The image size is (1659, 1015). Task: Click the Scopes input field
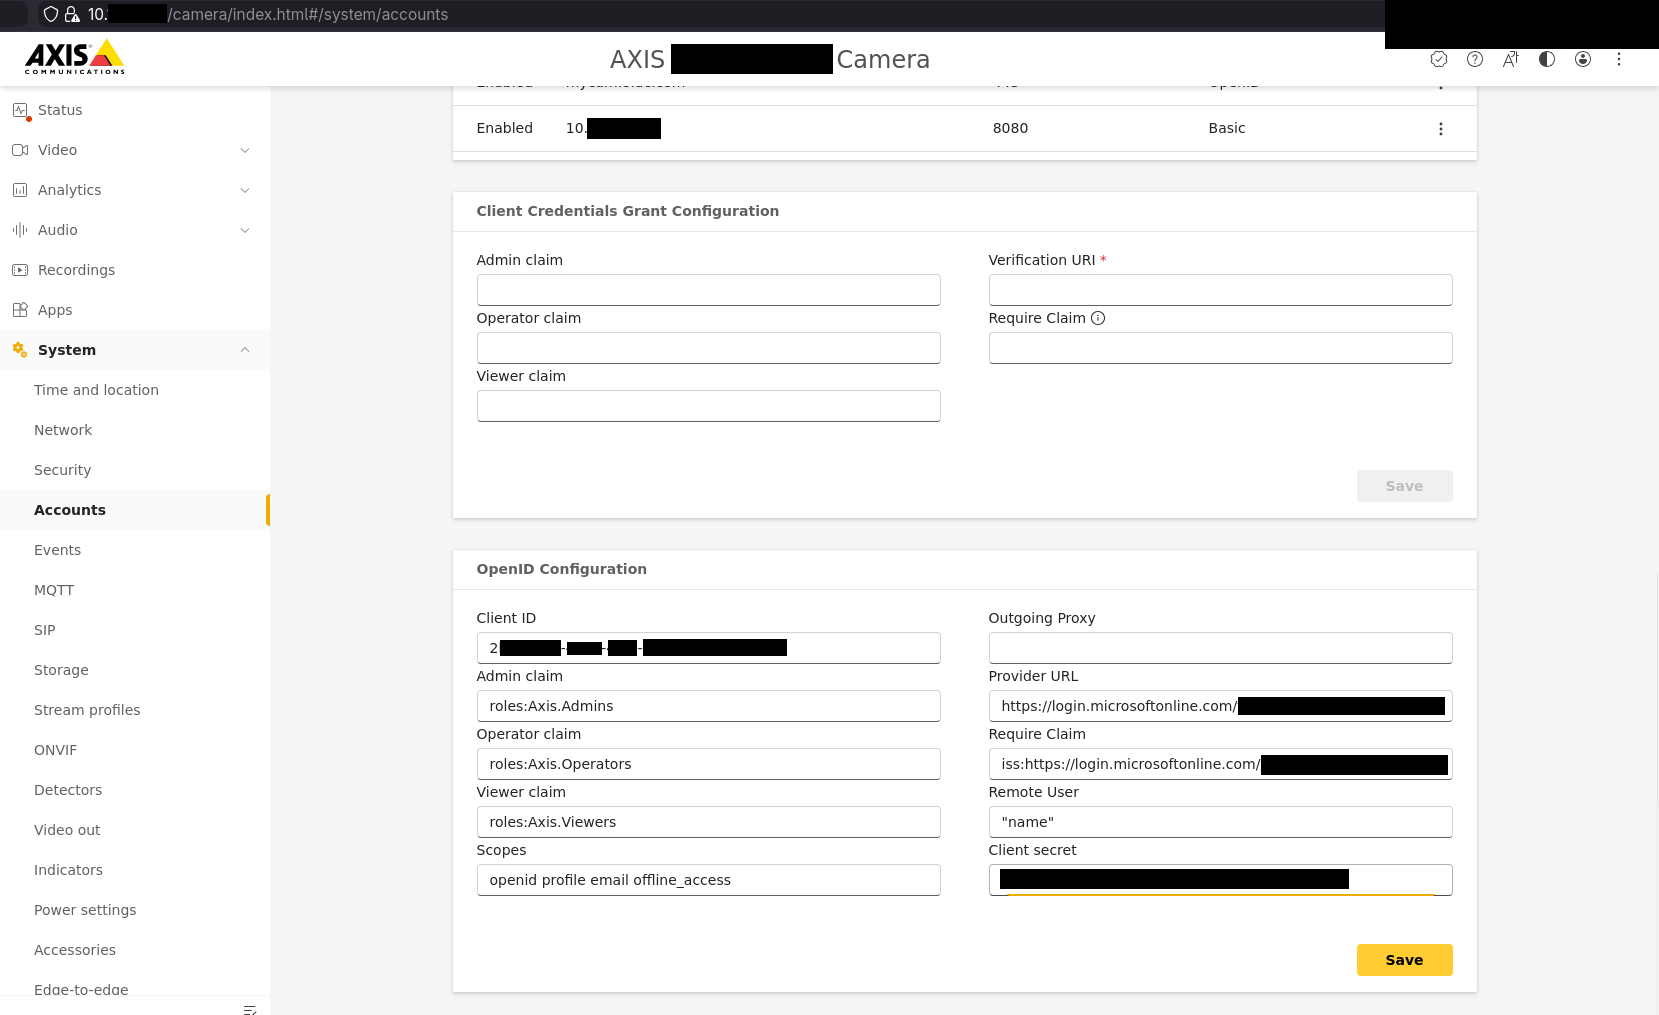point(708,880)
